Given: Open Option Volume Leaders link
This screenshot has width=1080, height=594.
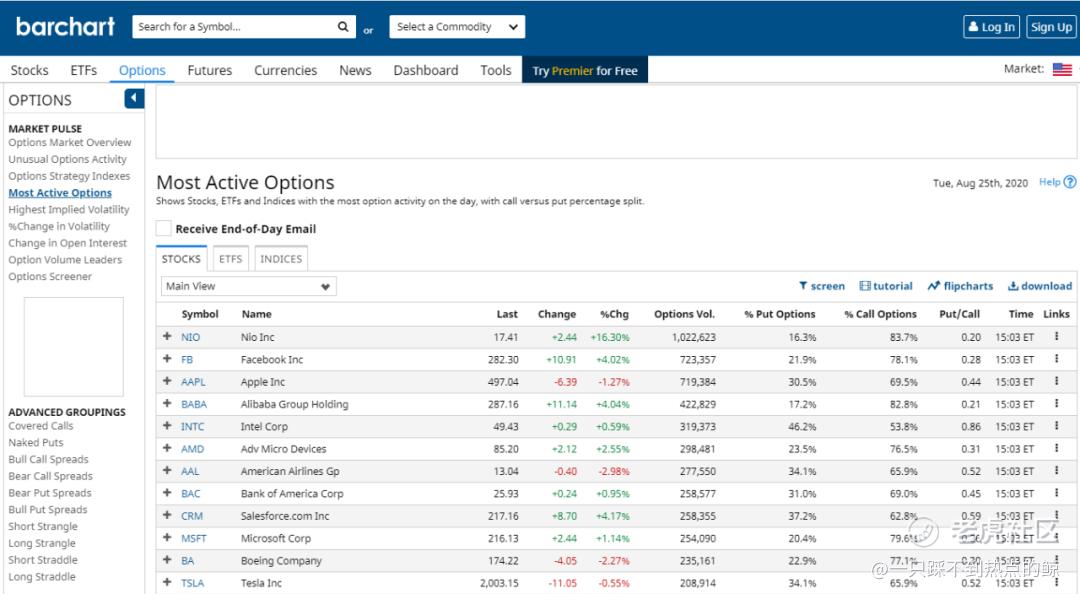Looking at the screenshot, I should tap(65, 260).
